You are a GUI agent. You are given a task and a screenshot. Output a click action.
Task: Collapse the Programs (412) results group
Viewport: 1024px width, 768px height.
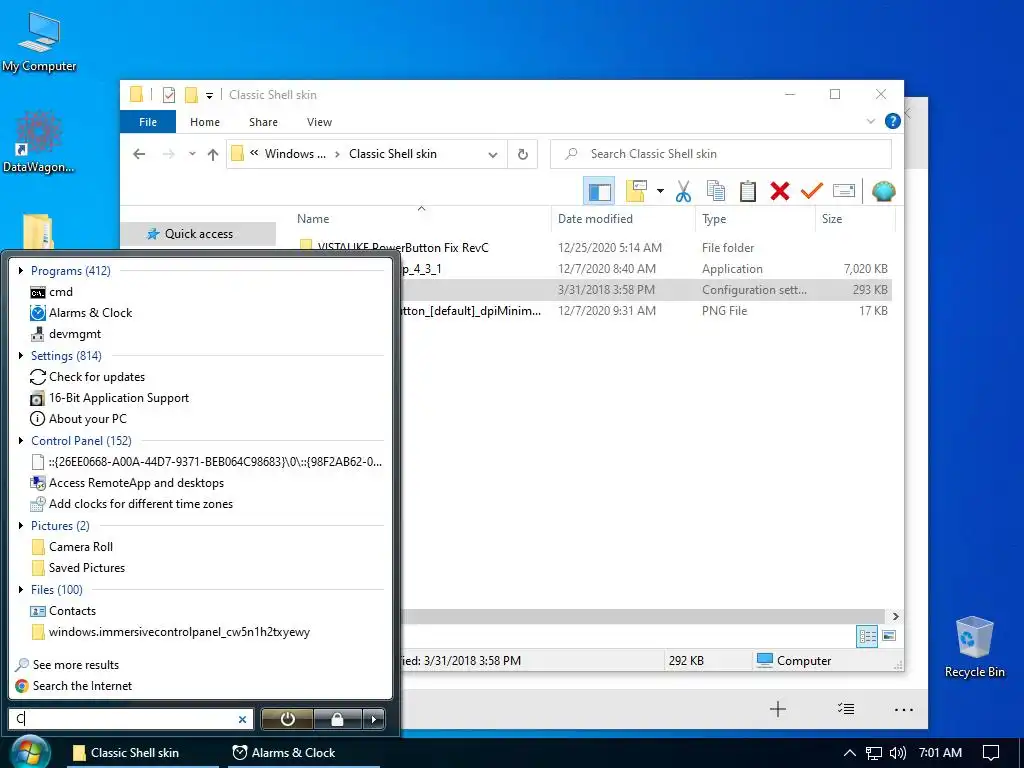pyautogui.click(x=21, y=270)
